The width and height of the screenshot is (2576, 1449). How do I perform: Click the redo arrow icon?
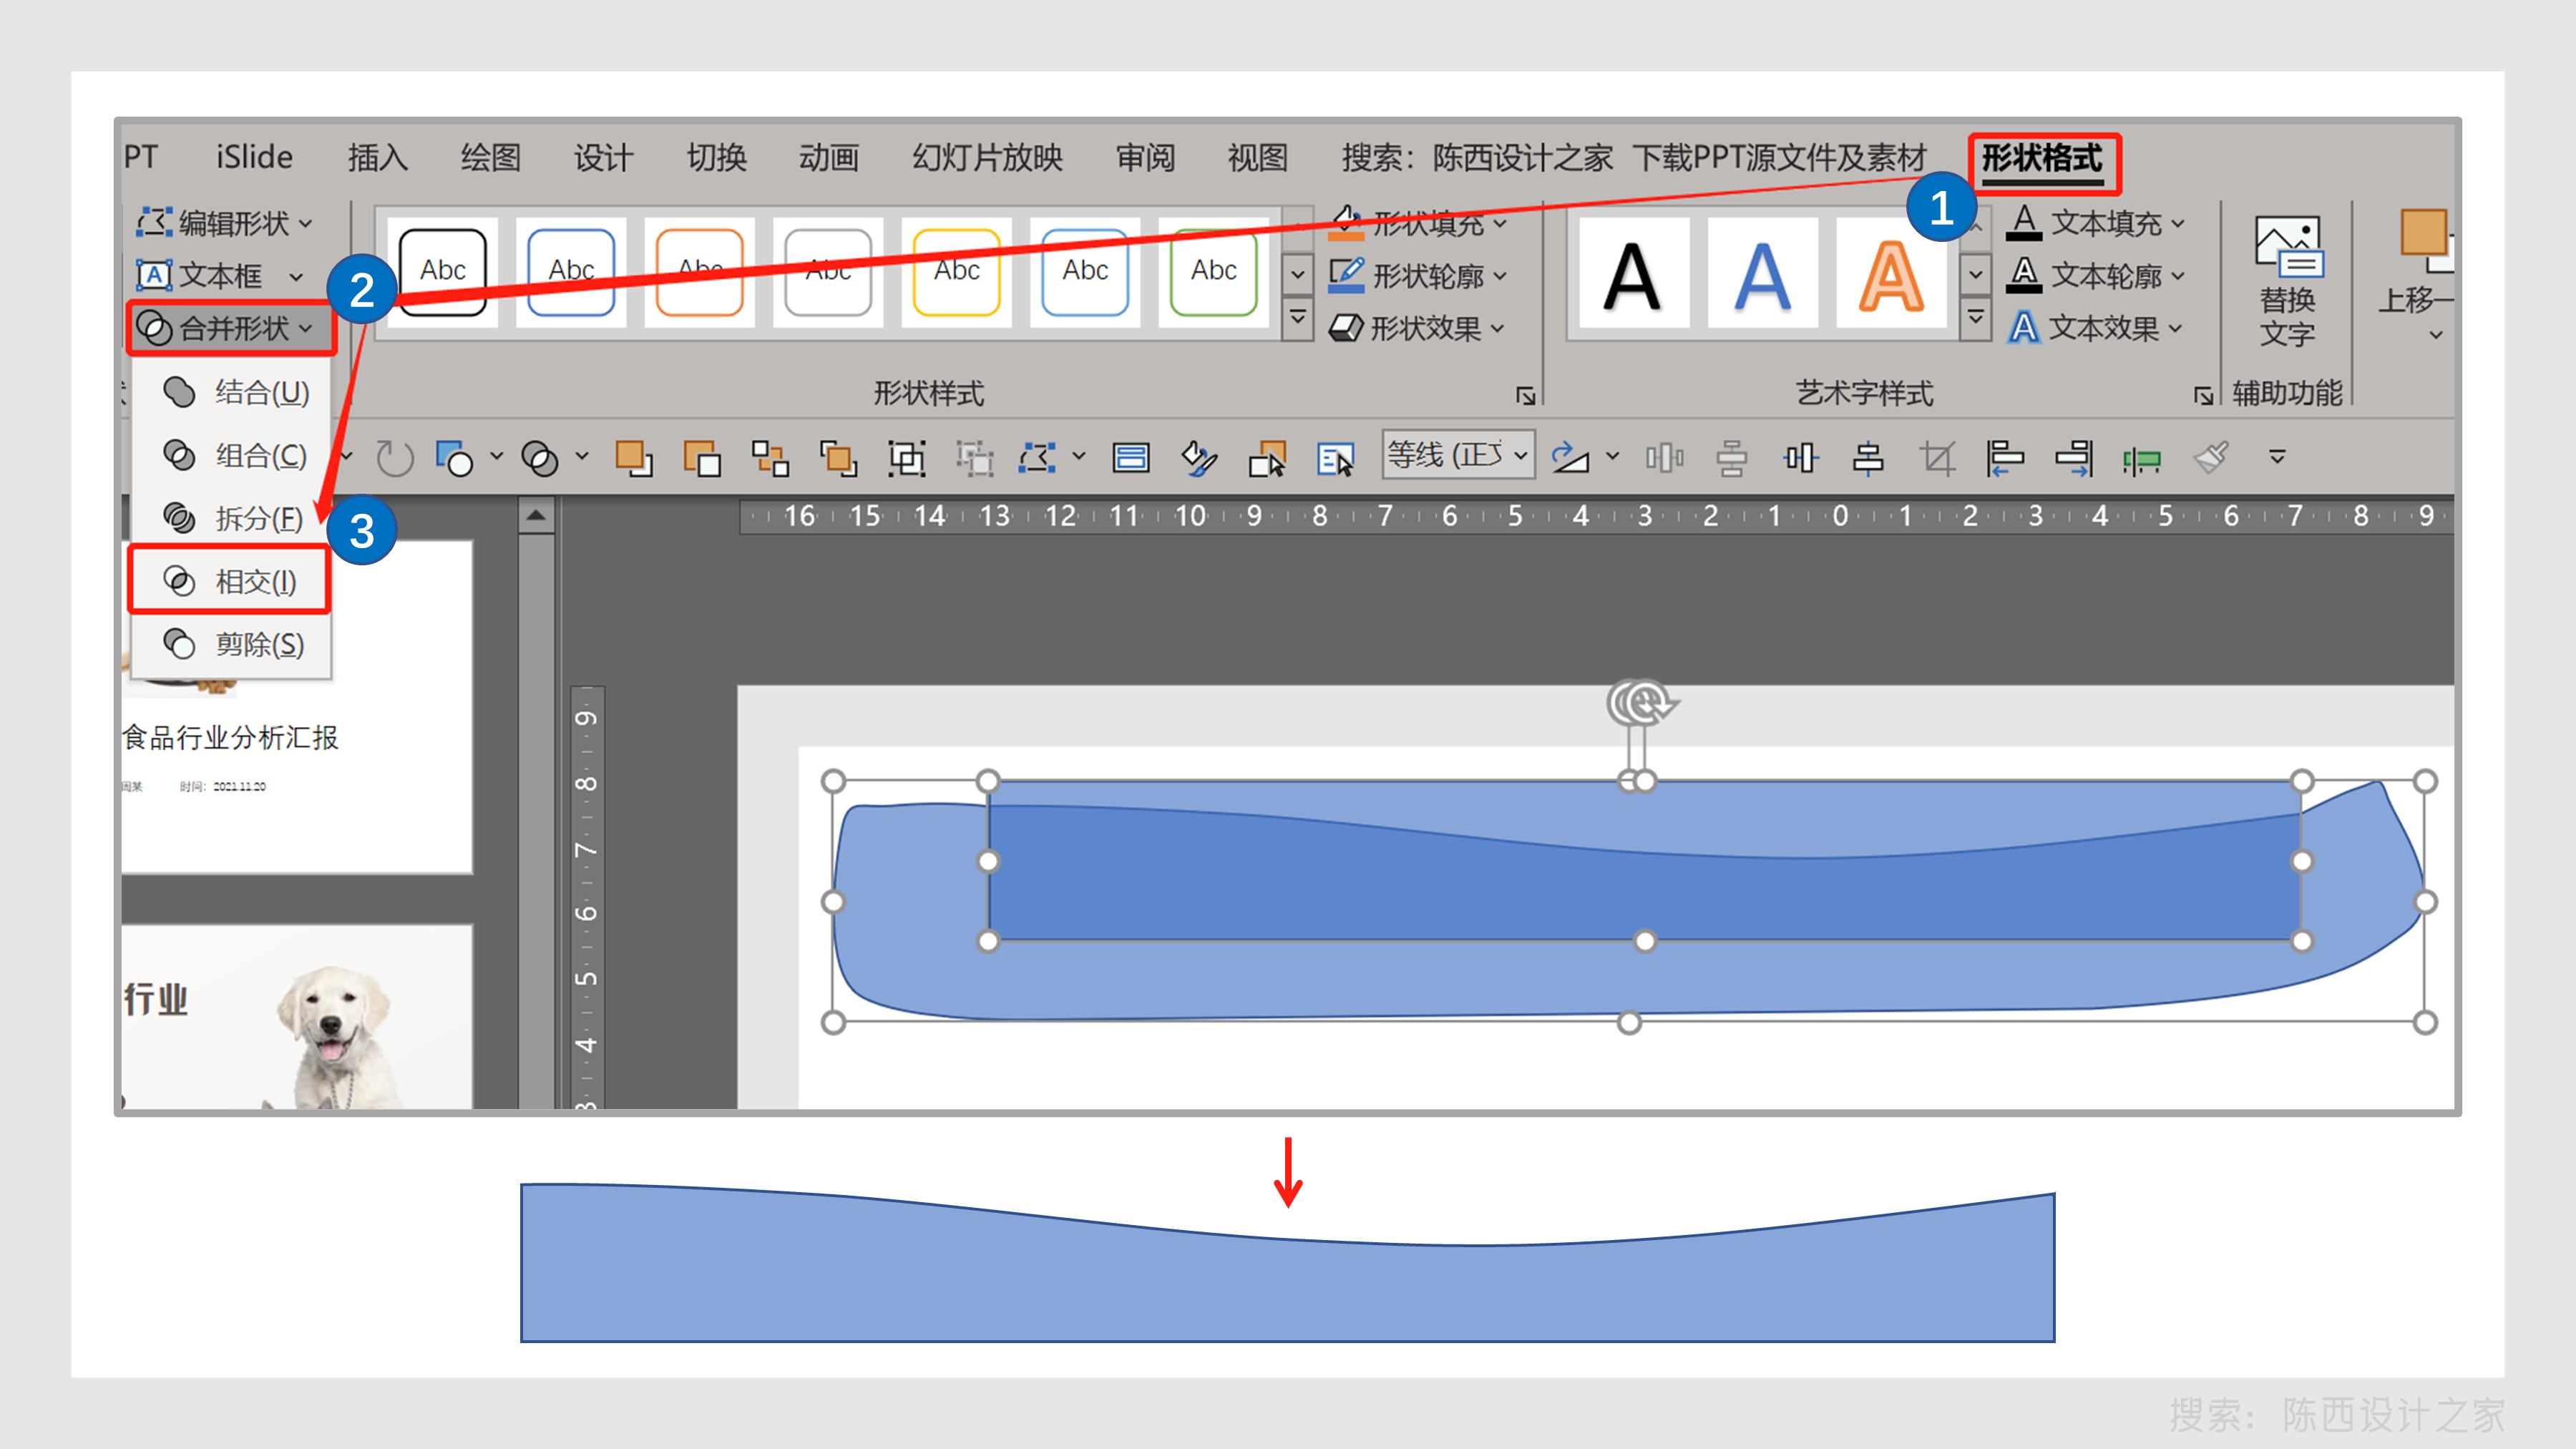click(x=394, y=459)
